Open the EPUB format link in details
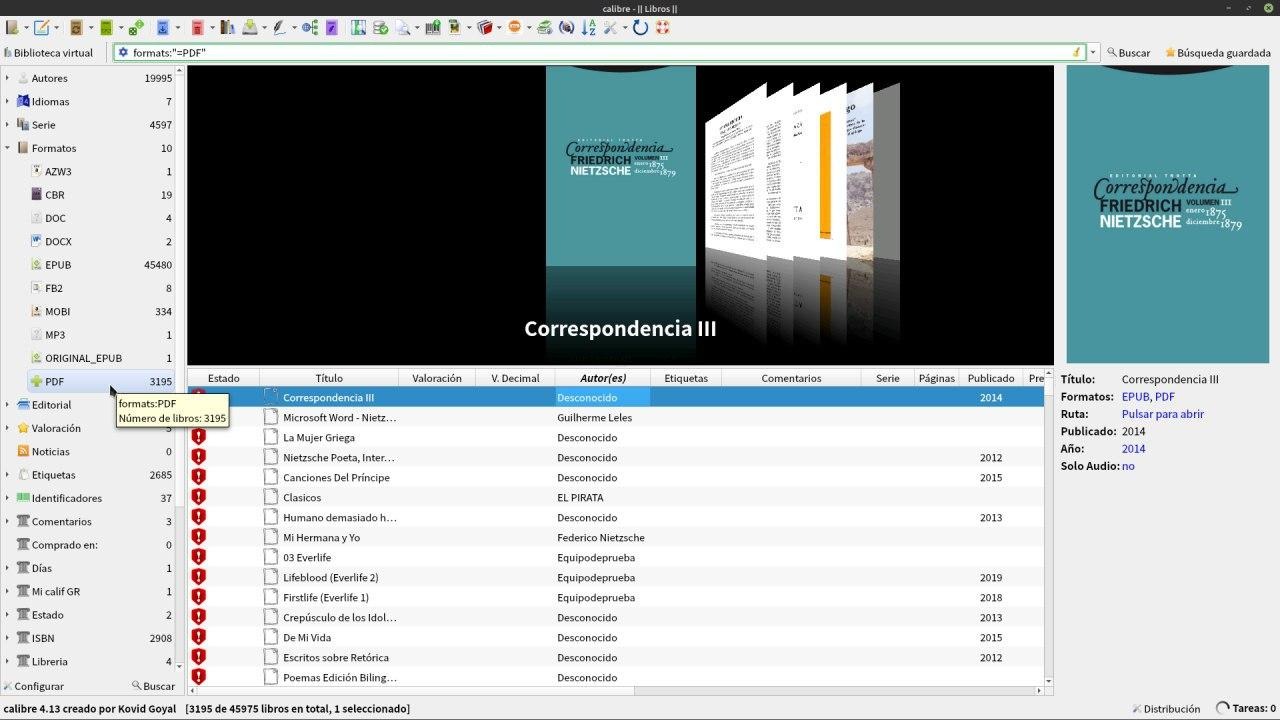The width and height of the screenshot is (1280, 720). (1135, 397)
